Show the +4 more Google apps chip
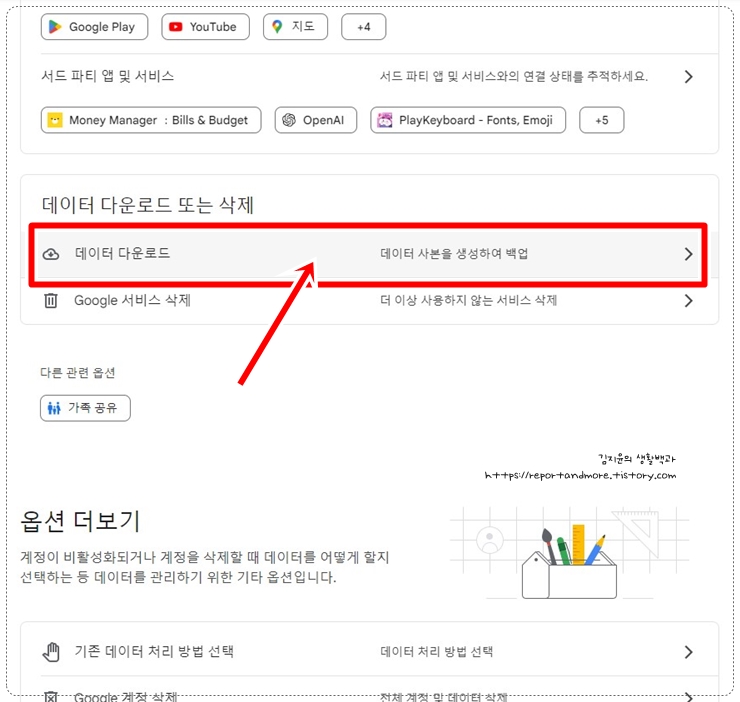740x702 pixels. click(364, 27)
